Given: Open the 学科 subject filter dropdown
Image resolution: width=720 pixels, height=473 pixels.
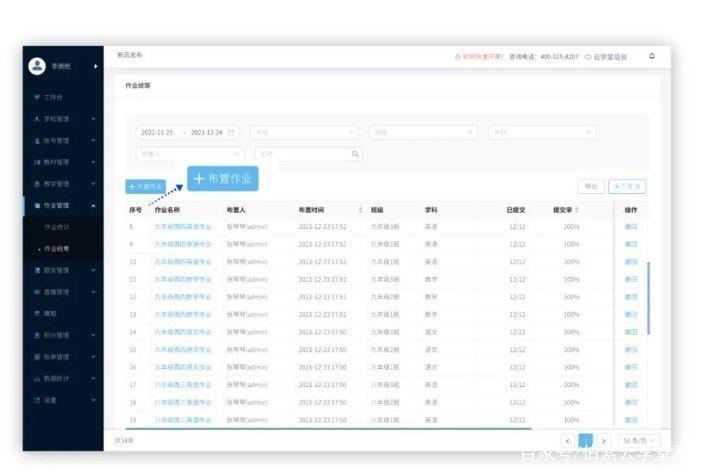Looking at the screenshot, I should pos(542,132).
